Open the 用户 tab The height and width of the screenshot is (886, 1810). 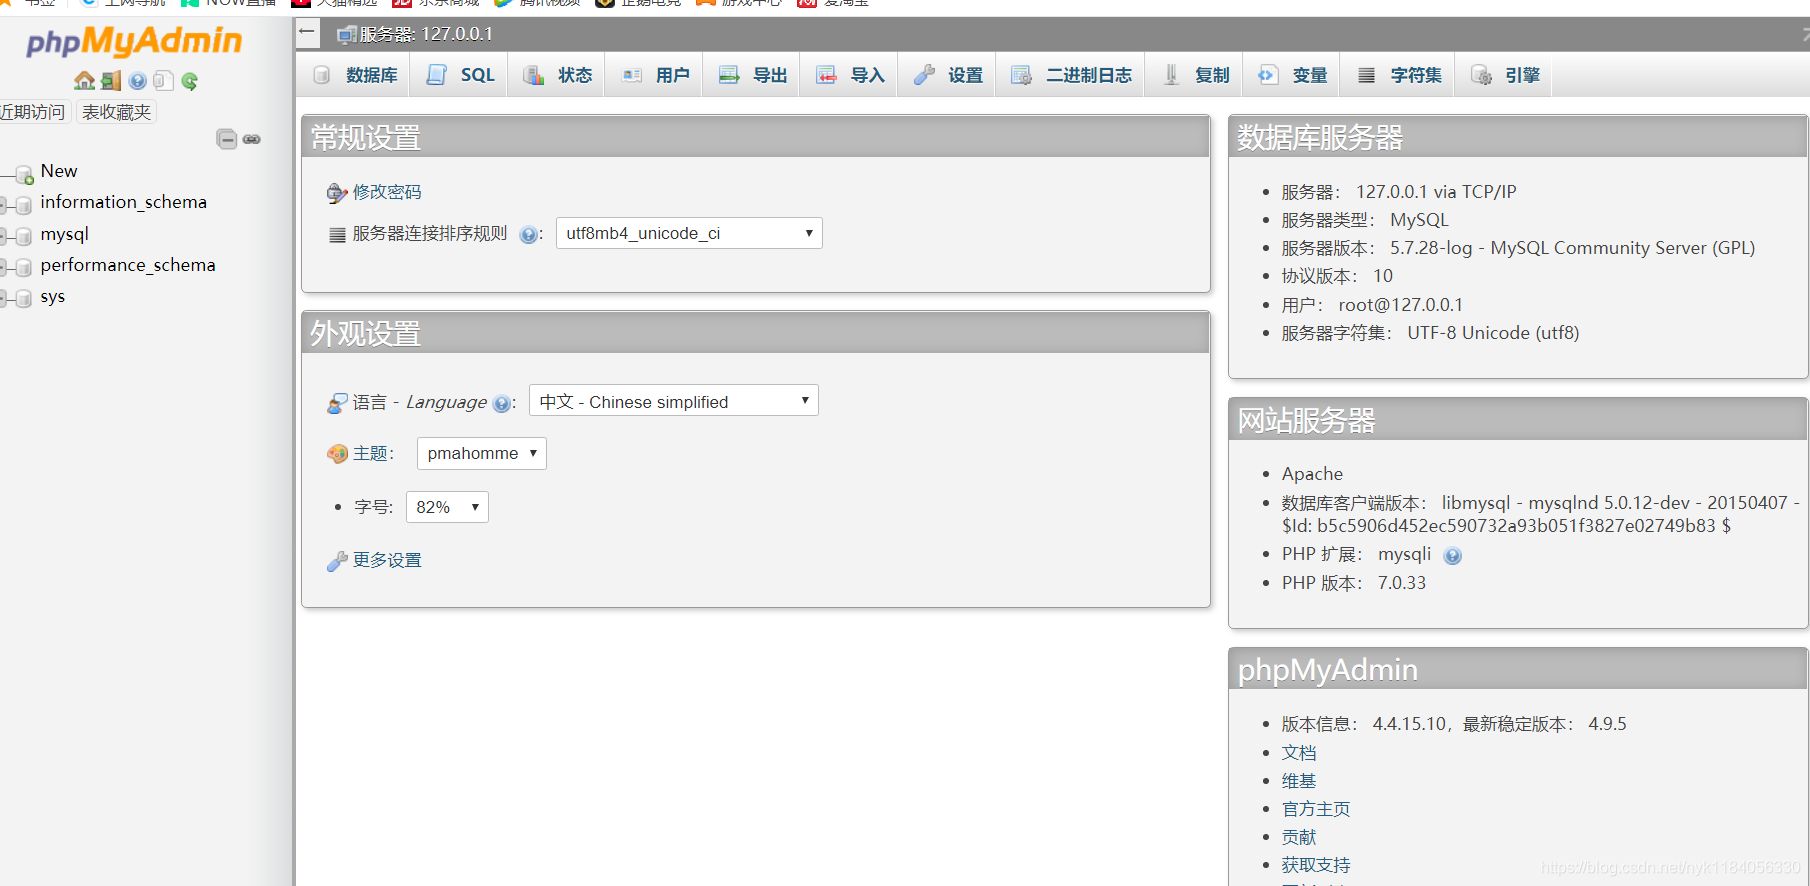[x=656, y=75]
